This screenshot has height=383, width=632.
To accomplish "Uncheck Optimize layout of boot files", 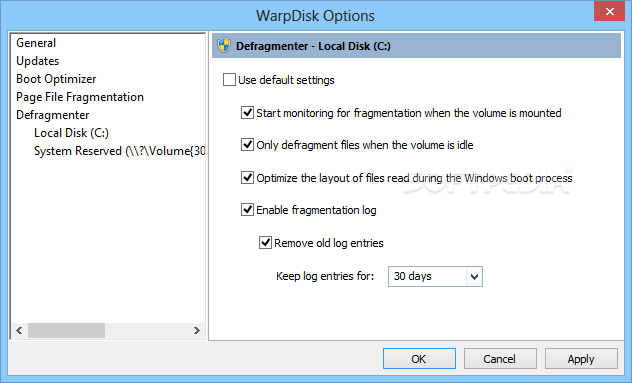I will click(x=247, y=177).
